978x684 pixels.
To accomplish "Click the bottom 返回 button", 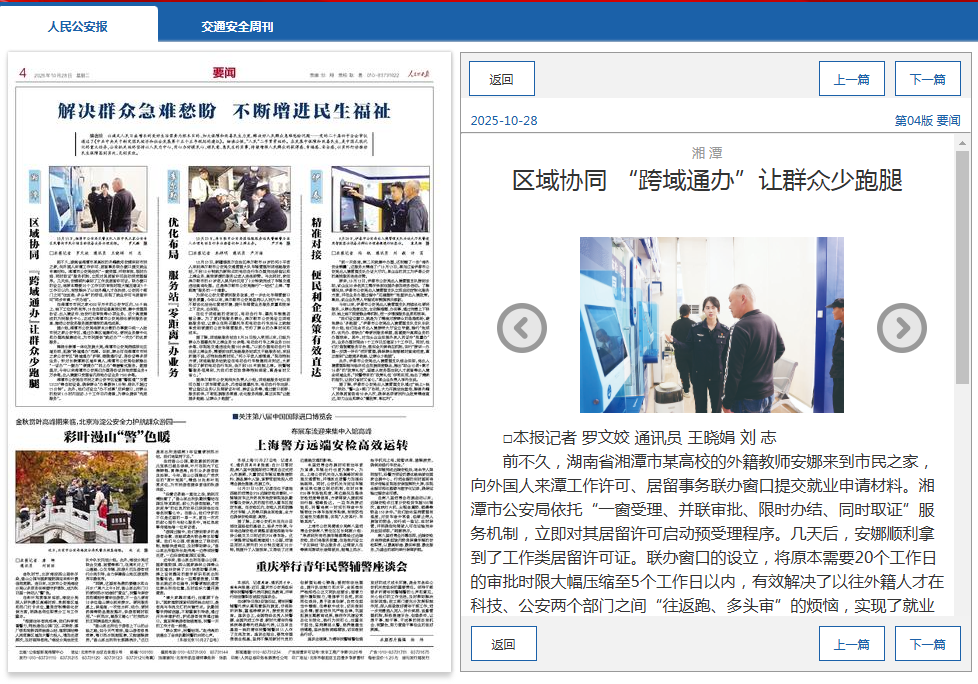I will pyautogui.click(x=503, y=643).
